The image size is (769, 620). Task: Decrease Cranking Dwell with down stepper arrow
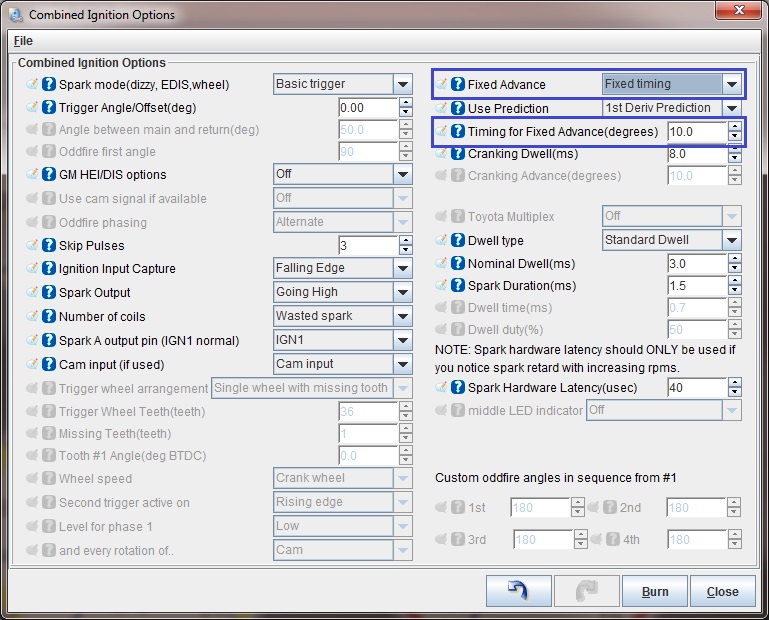pyautogui.click(x=734, y=159)
